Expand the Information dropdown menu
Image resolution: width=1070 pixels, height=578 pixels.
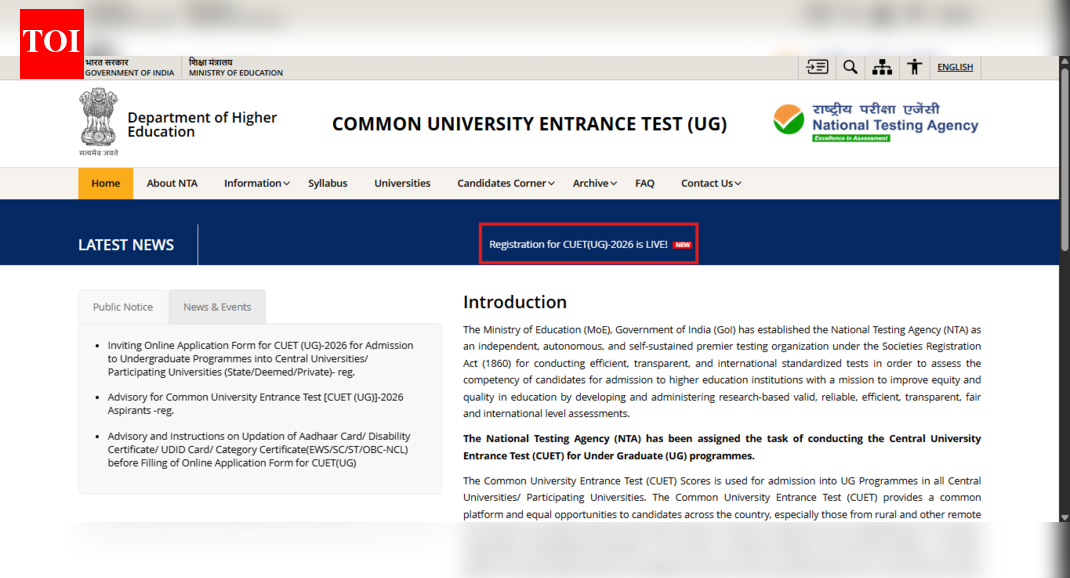256,183
